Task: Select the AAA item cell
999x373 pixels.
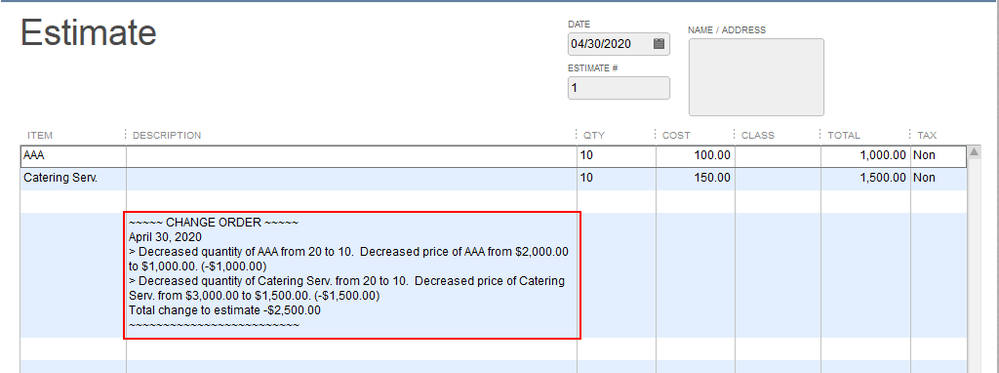Action: (73, 156)
